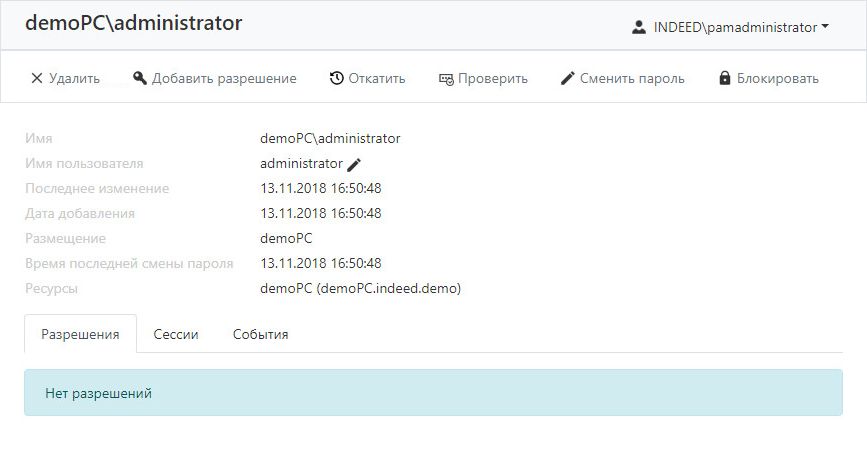
Task: Click the Блокировать action
Action: [x=777, y=79]
